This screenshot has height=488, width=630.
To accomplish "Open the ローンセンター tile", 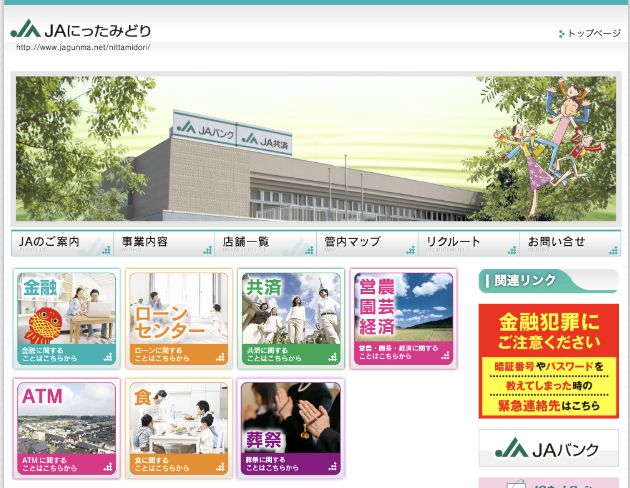I will coord(180,318).
